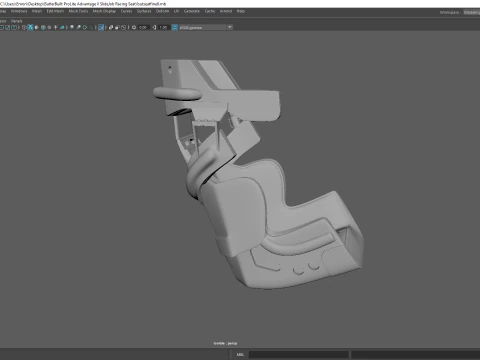Click the MEL command input field

[299, 354]
